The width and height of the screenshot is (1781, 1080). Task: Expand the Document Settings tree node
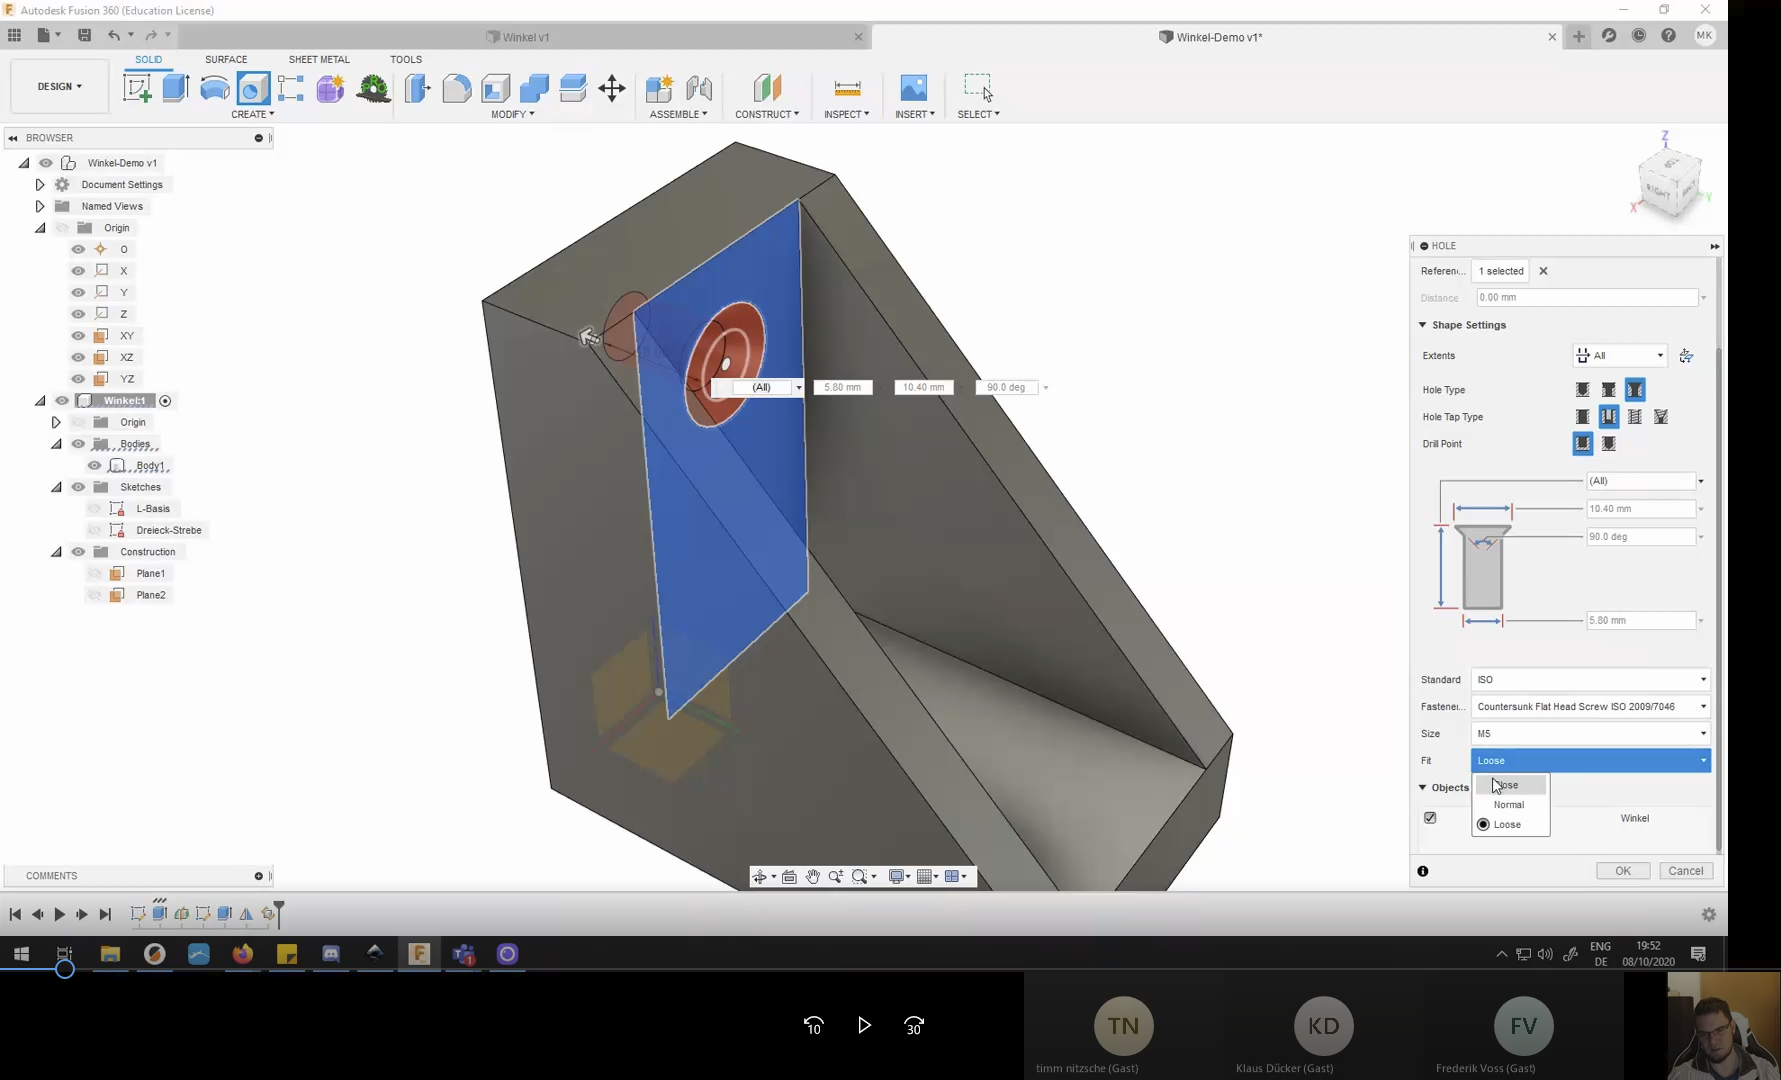(x=40, y=185)
